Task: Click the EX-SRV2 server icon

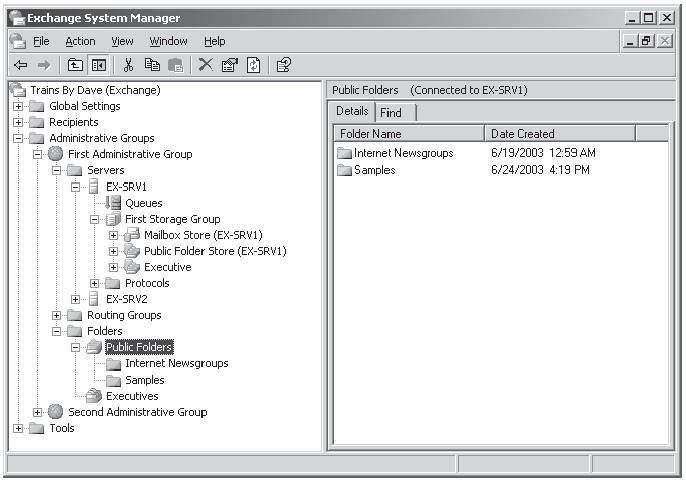Action: pos(94,299)
